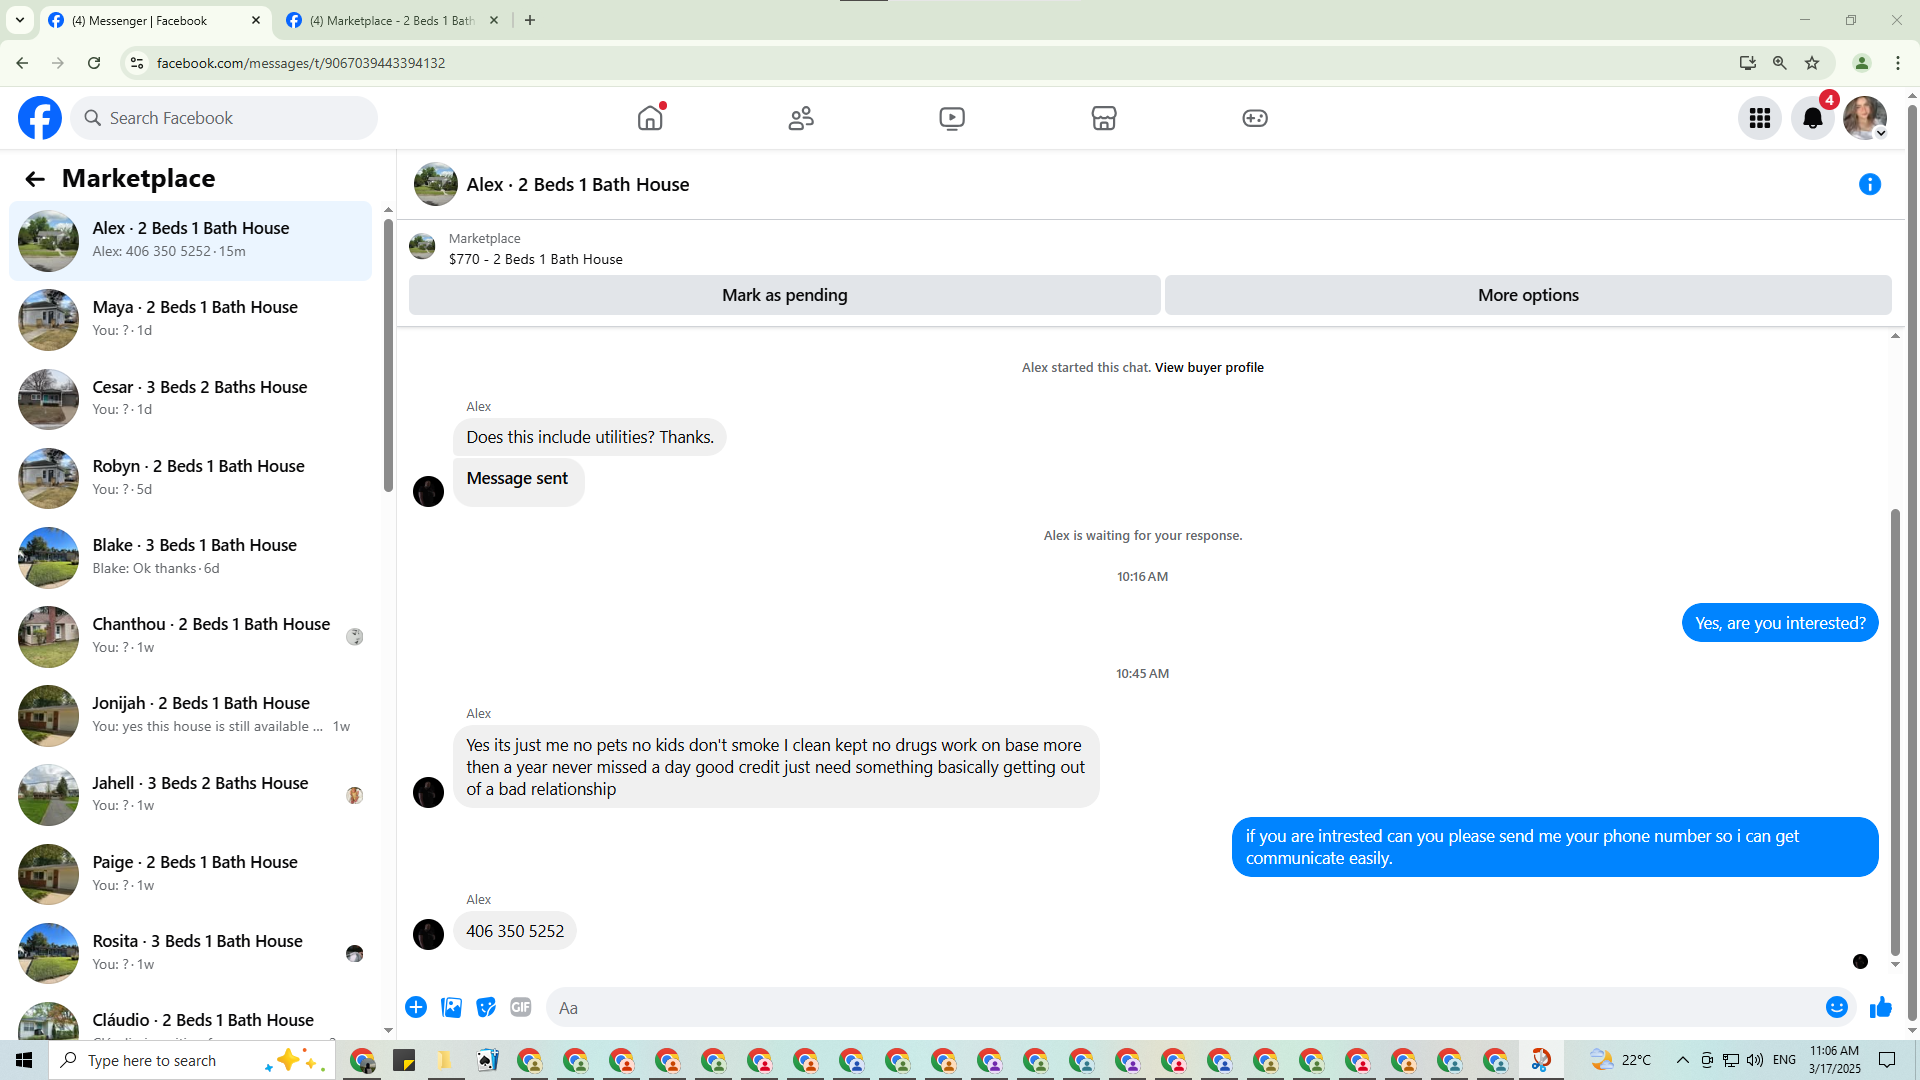Open conversation information (i) icon
Screen dimensions: 1920x1080
[1870, 184]
